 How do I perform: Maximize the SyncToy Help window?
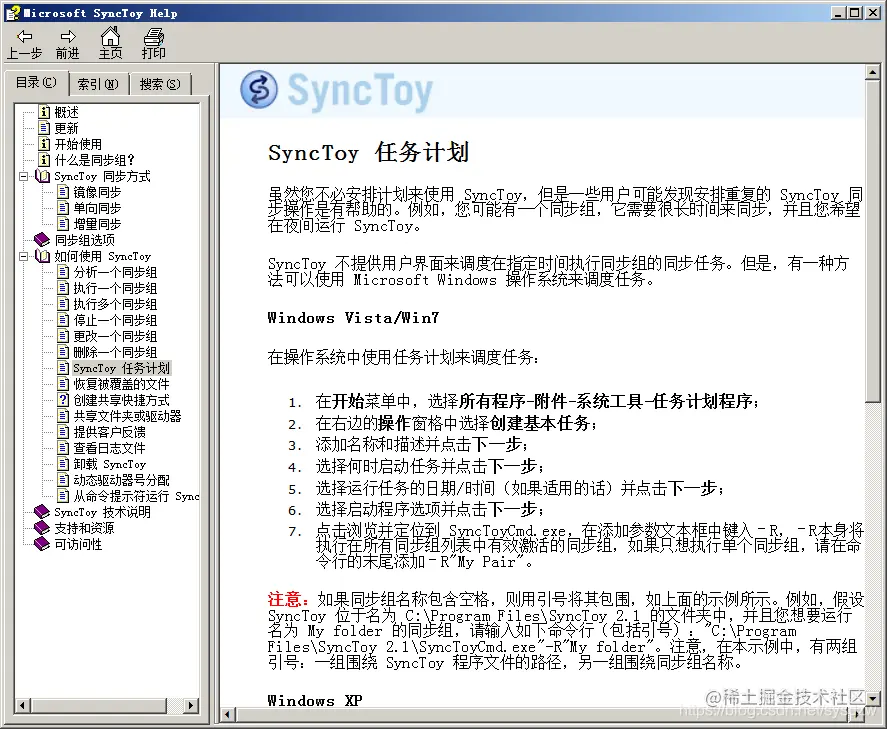pyautogui.click(x=855, y=12)
